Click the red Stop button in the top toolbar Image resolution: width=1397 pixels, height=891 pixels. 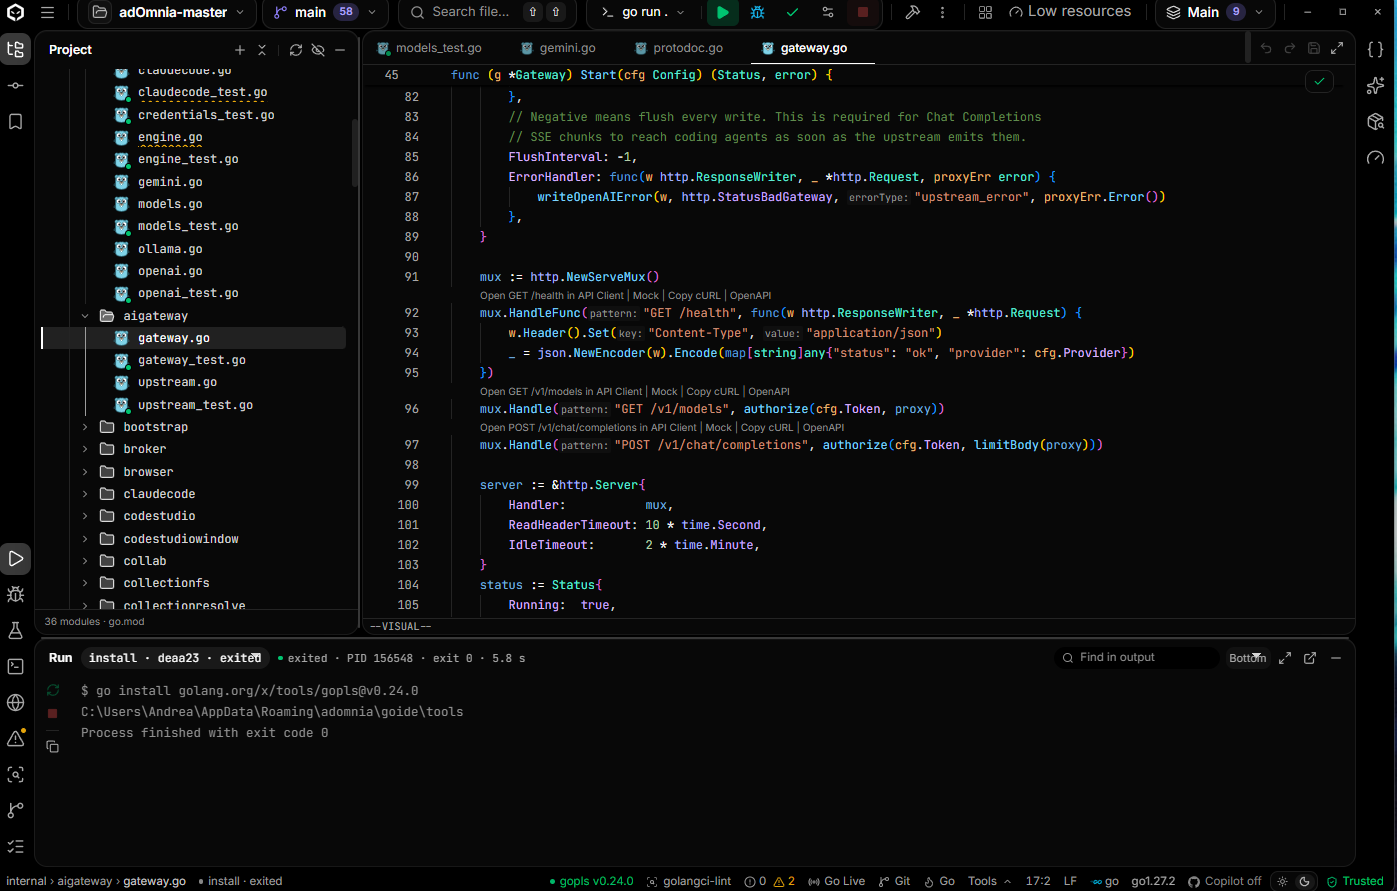863,13
